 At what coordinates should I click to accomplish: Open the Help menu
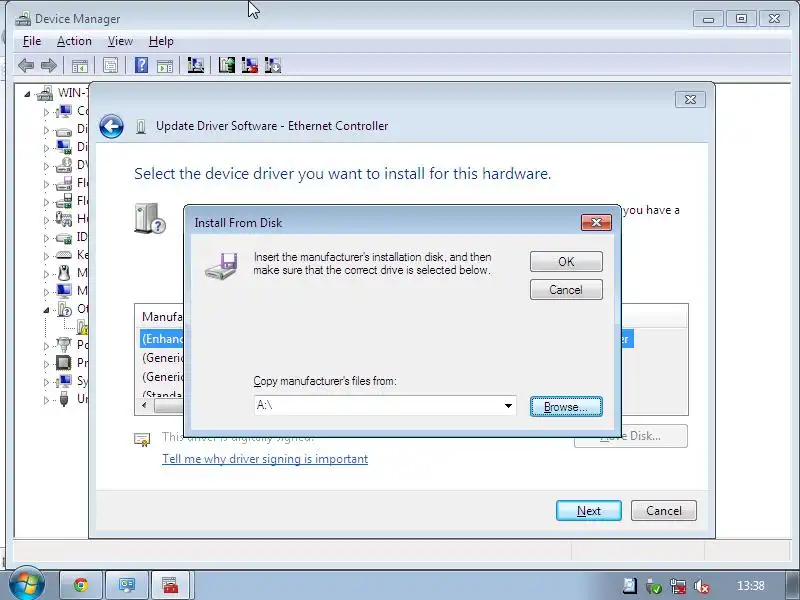[x=161, y=41]
